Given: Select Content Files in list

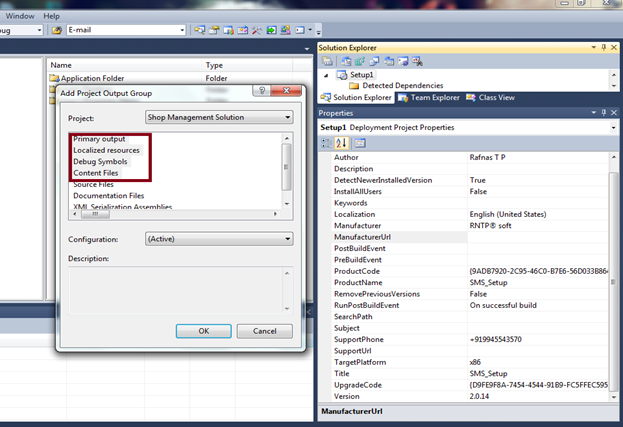Looking at the screenshot, I should tap(96, 173).
